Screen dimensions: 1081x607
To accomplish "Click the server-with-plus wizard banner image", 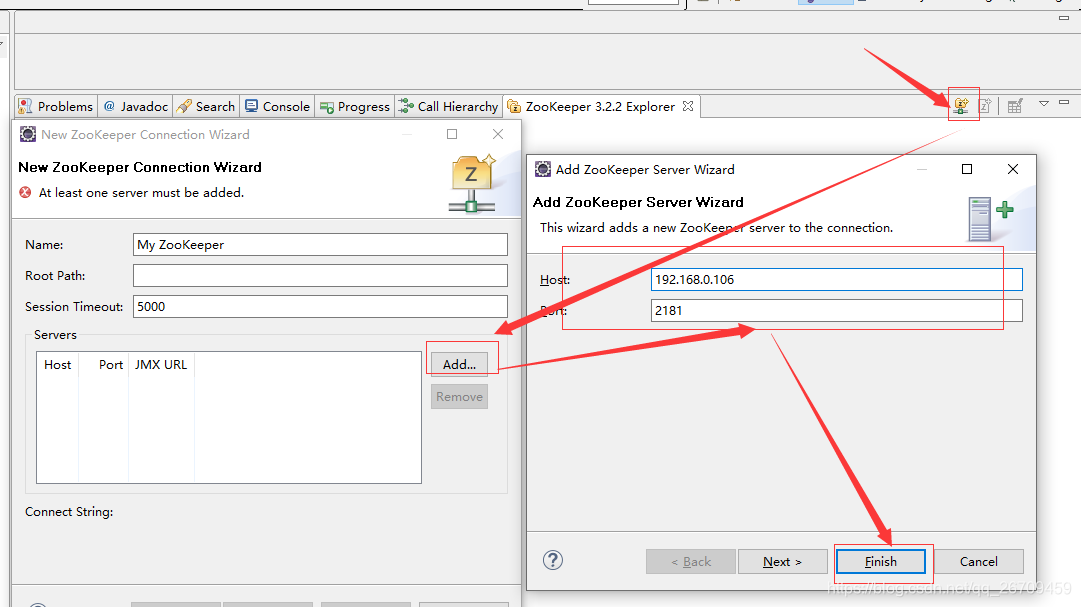I will point(991,219).
